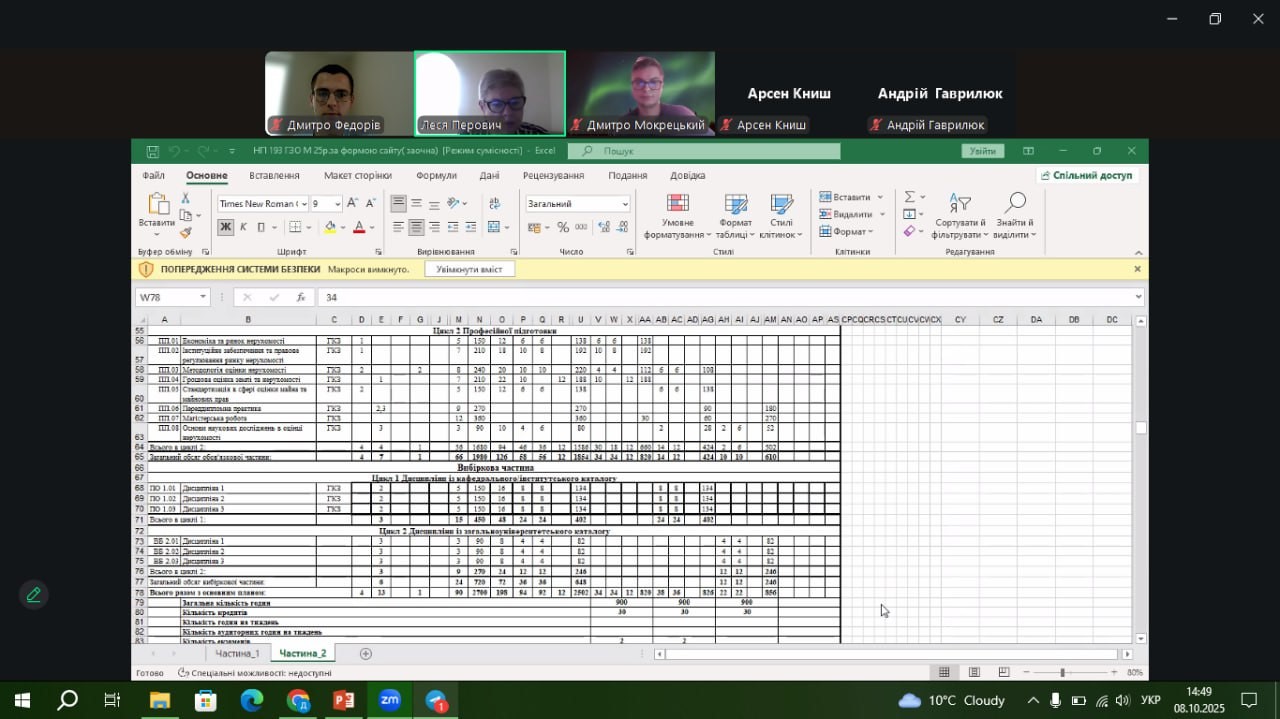Click the Format Painter brush icon
The width and height of the screenshot is (1280, 719).
click(x=185, y=232)
